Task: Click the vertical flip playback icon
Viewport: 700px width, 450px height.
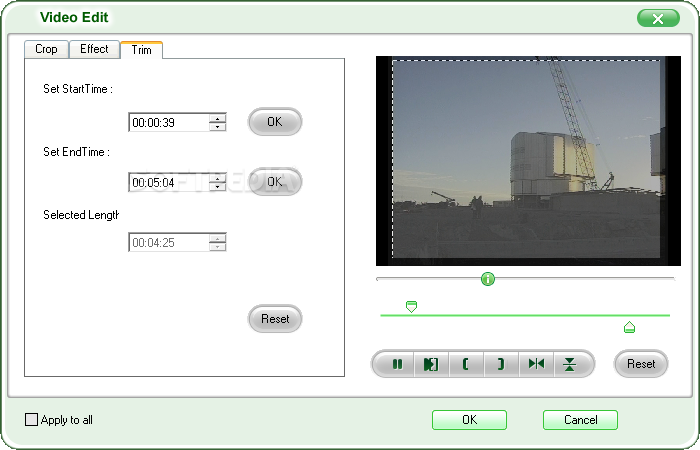Action: (570, 364)
